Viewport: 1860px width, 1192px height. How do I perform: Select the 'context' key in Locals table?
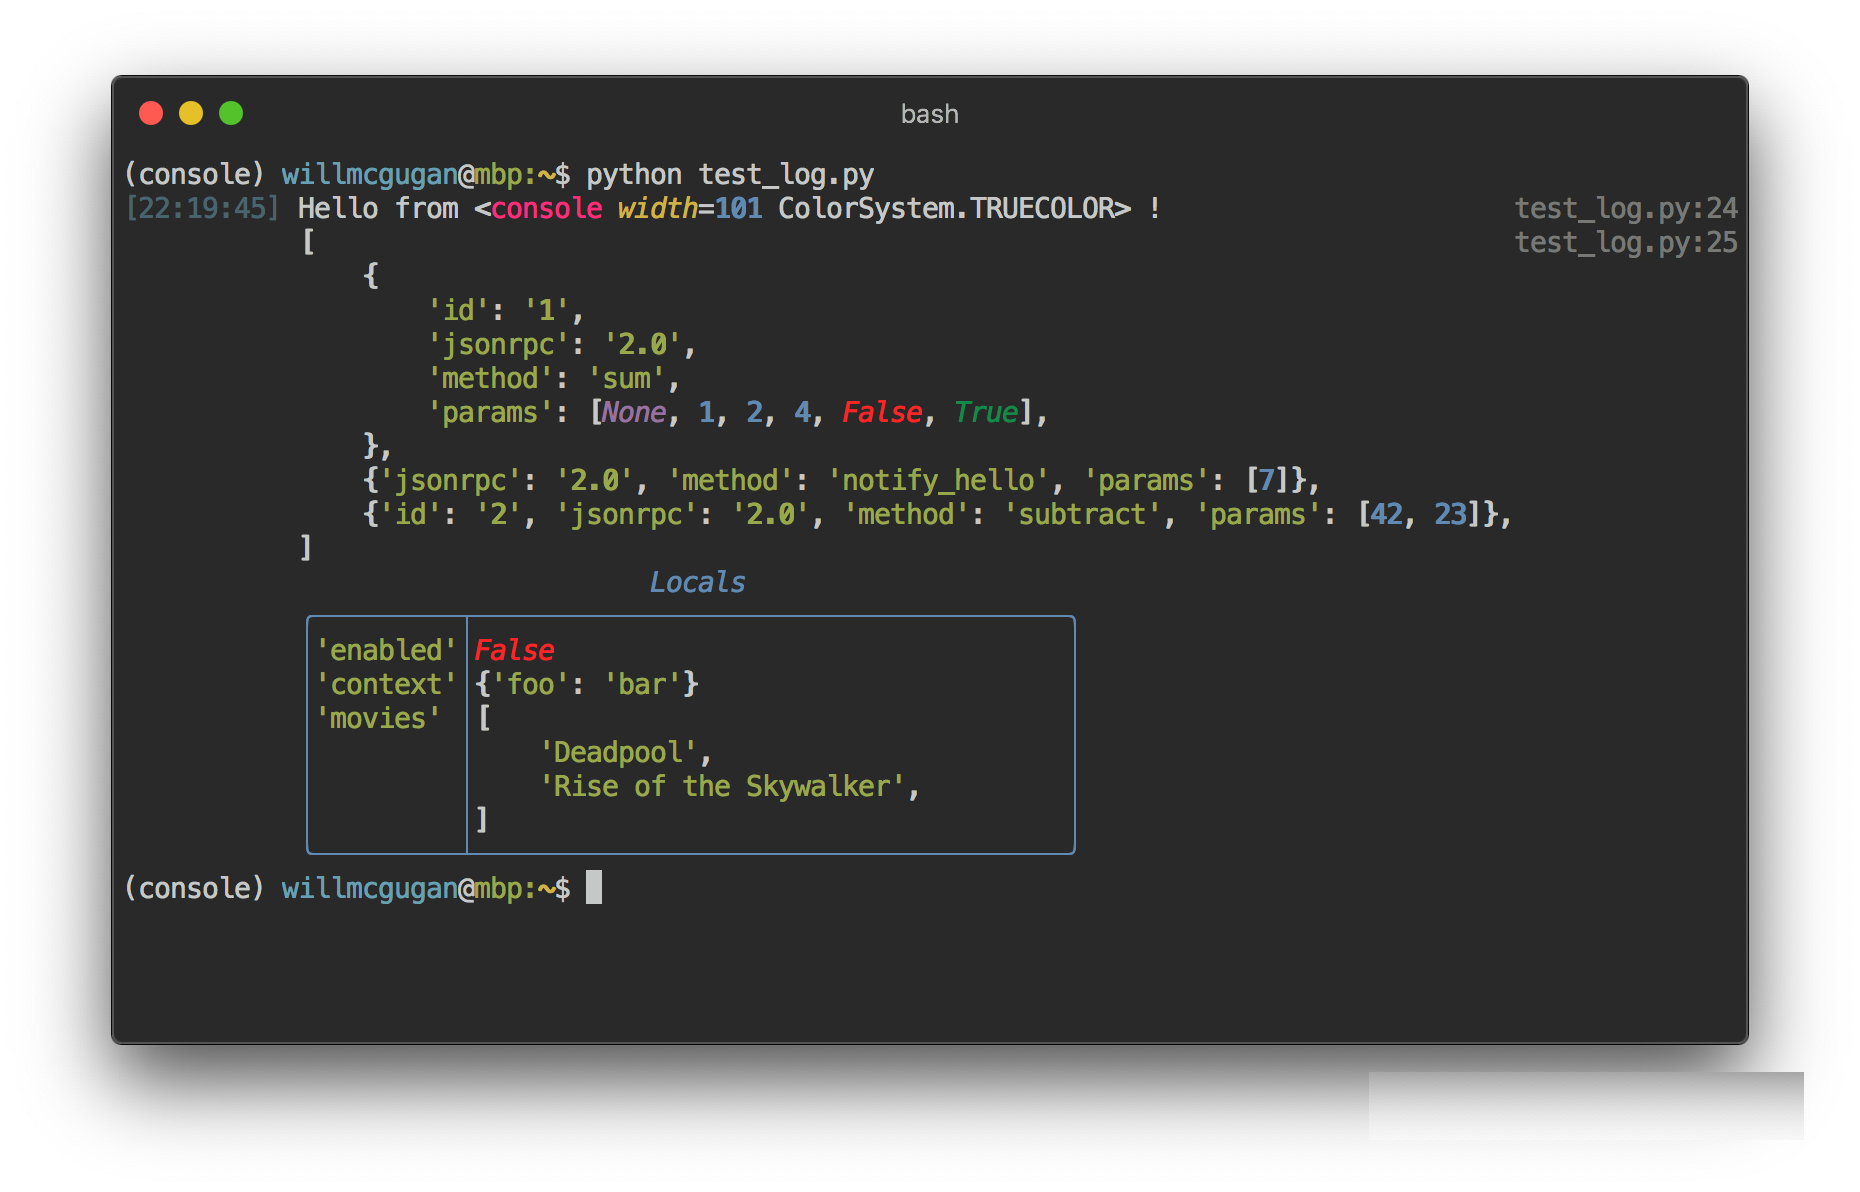click(386, 684)
